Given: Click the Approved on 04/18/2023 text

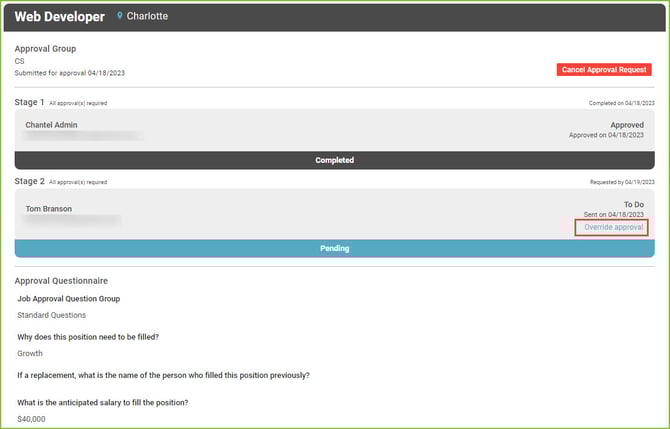Looking at the screenshot, I should 606,135.
